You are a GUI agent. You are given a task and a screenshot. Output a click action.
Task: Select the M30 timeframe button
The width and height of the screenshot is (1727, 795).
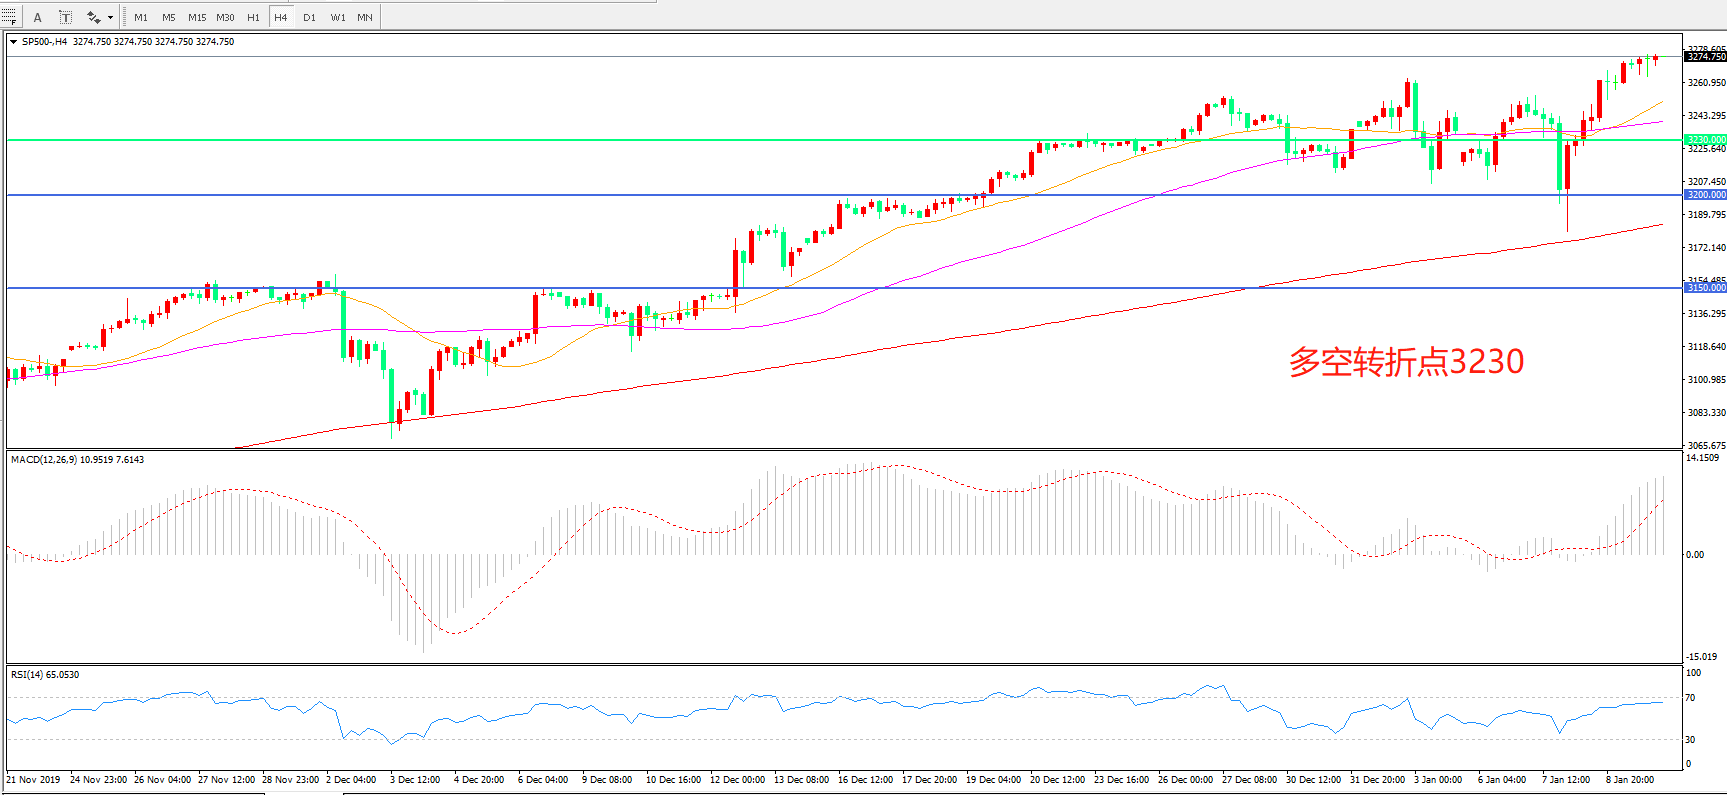(x=225, y=17)
